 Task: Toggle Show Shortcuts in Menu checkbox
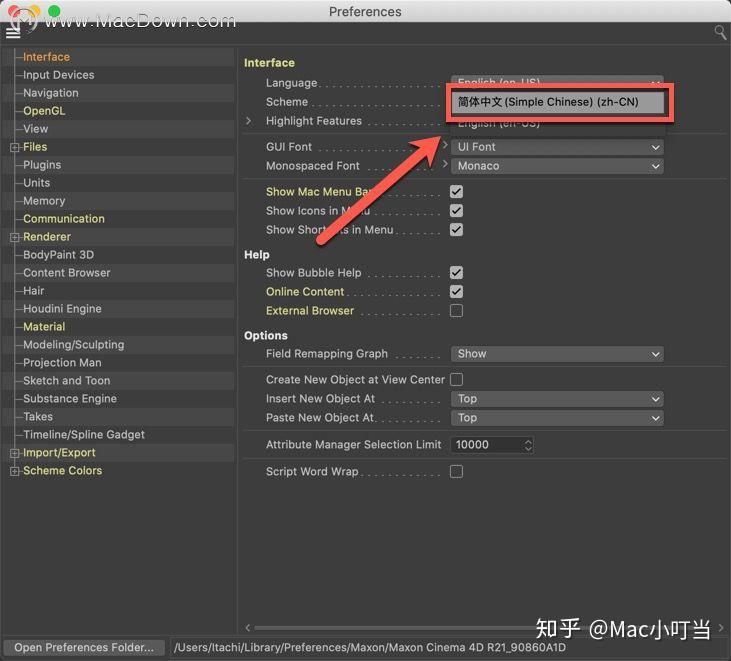[456, 230]
